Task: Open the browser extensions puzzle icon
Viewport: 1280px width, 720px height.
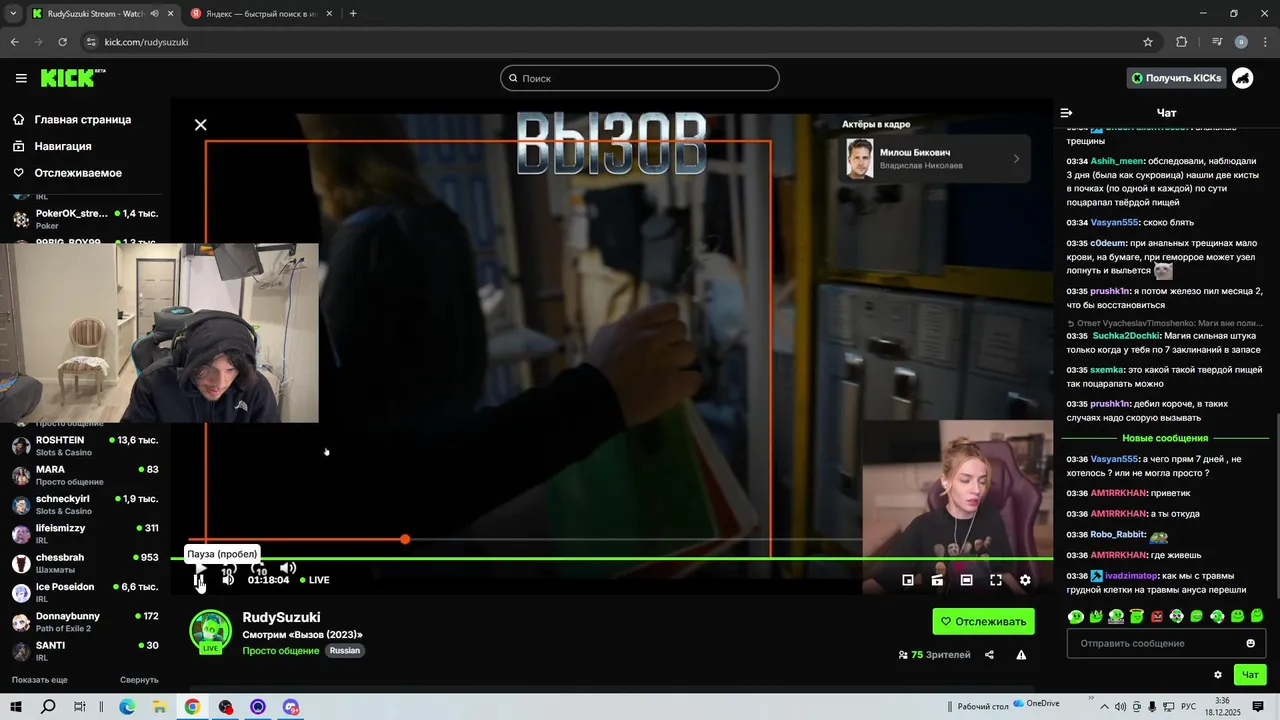Action: click(x=1181, y=42)
